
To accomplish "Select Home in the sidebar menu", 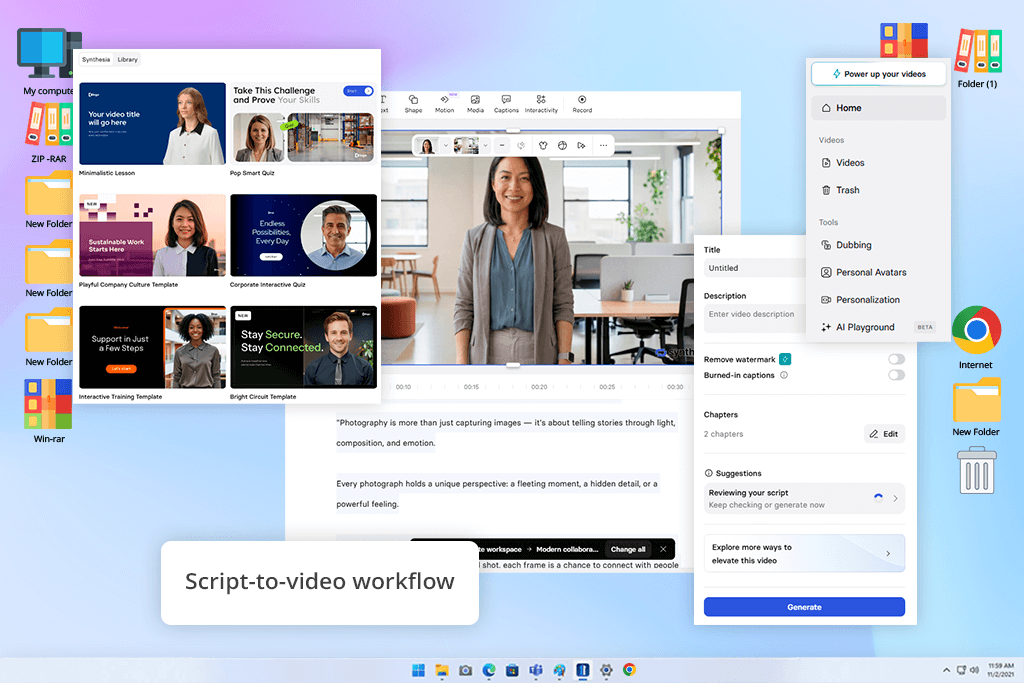I will tap(878, 108).
